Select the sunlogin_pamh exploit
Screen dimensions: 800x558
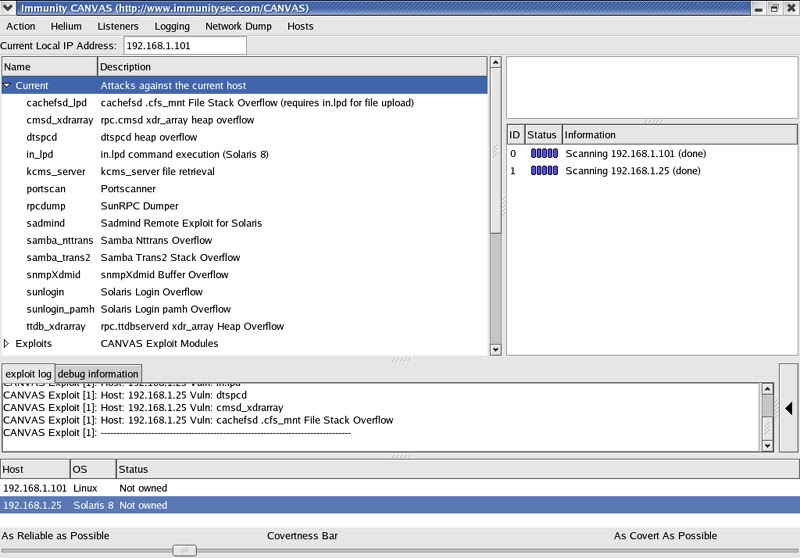pos(244,309)
